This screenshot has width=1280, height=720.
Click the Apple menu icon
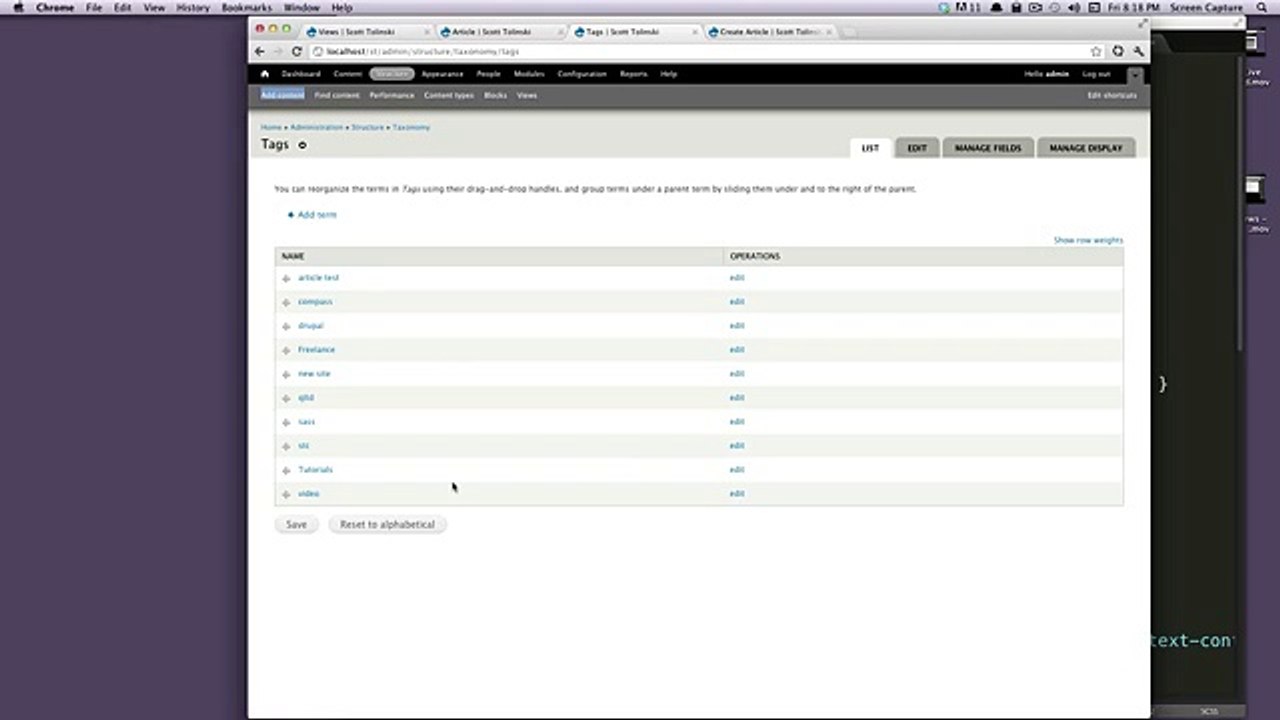coord(18,7)
